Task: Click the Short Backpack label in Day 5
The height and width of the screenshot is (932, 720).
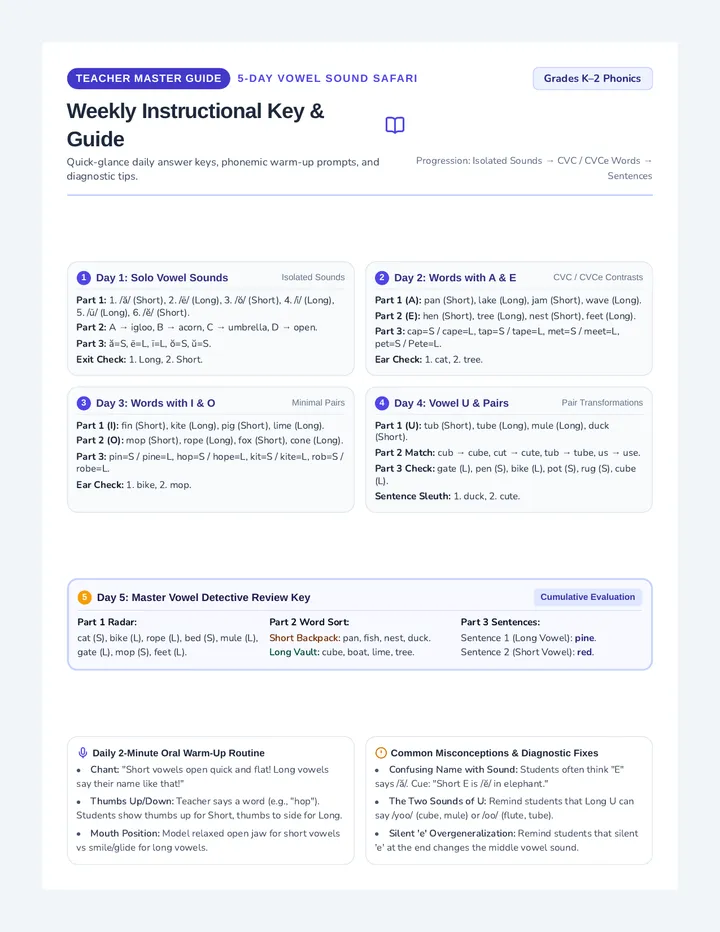Action: click(x=304, y=638)
